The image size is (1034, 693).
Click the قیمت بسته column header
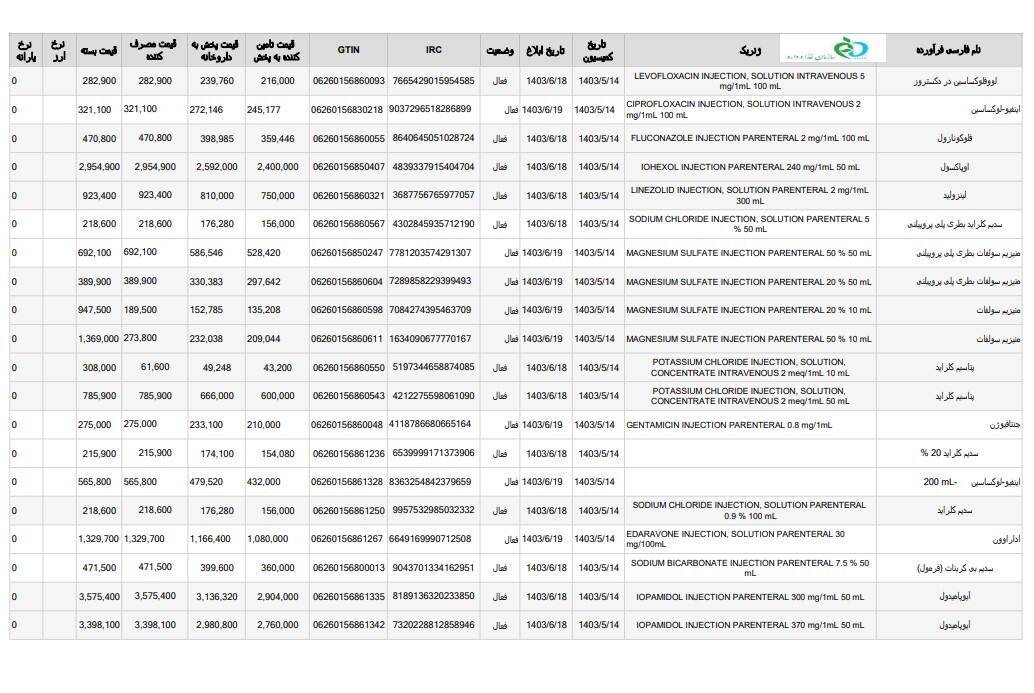pos(98,49)
